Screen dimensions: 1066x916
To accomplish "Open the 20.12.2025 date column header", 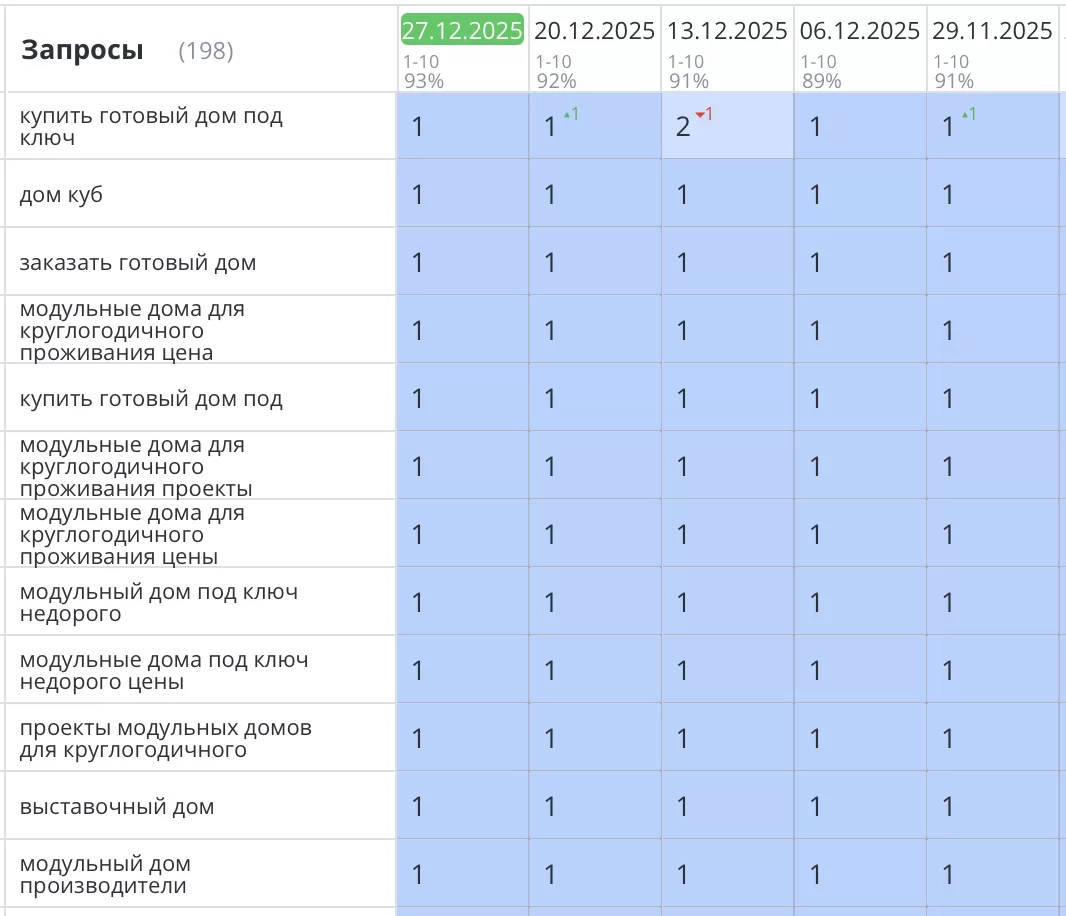I will (594, 31).
